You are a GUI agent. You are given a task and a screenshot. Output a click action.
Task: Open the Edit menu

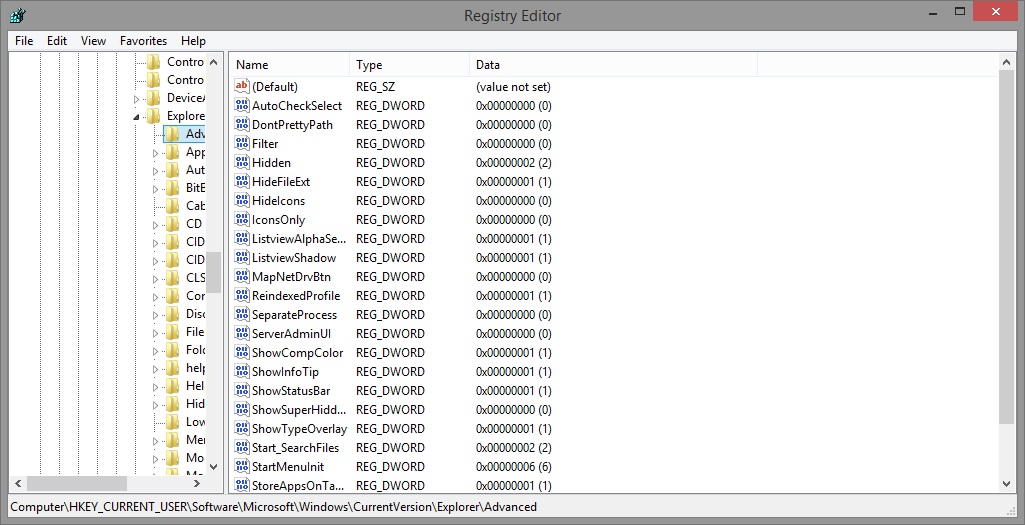point(57,41)
